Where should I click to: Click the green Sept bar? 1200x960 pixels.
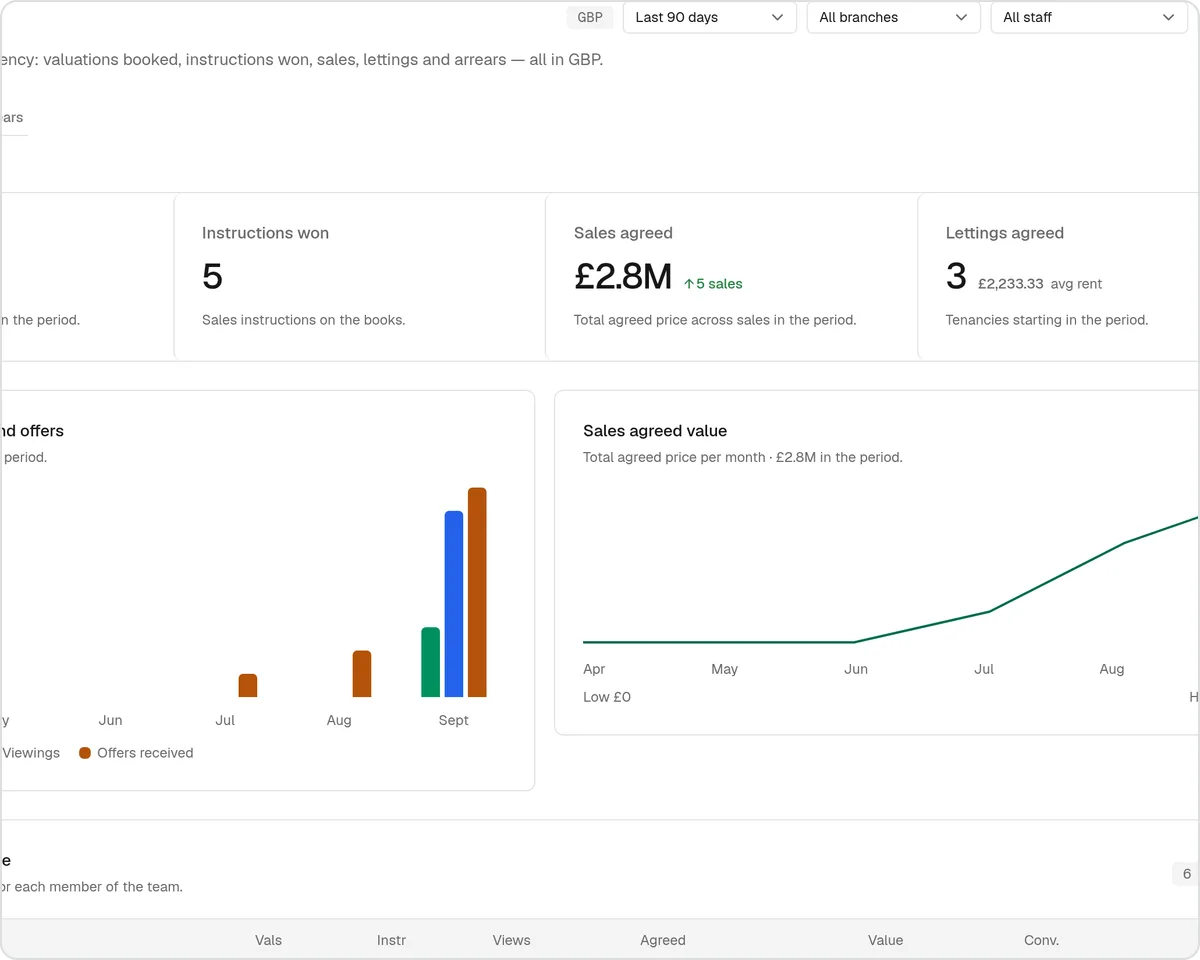(x=431, y=662)
